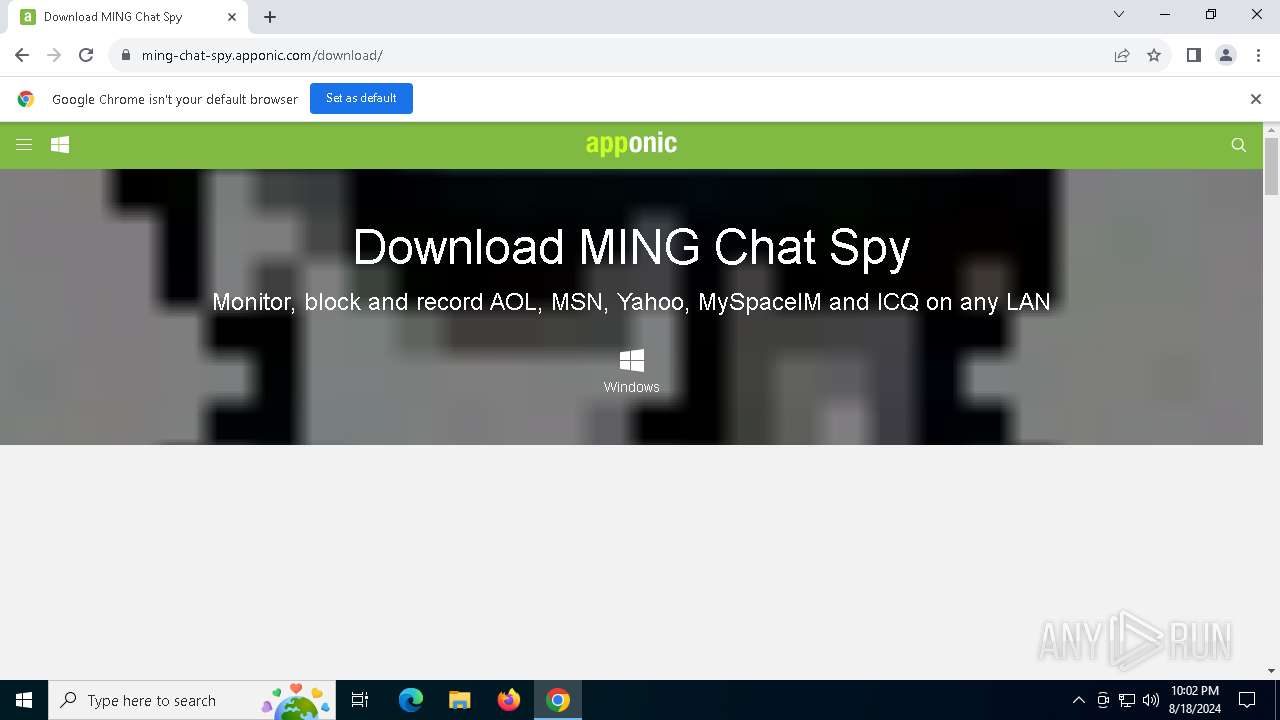This screenshot has height=720, width=1280.
Task: Click the address bar URL
Action: 262,55
